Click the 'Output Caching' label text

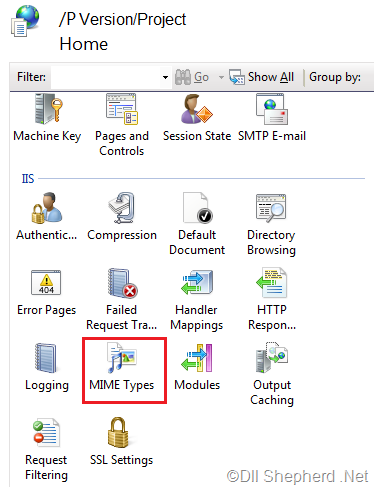point(272,392)
